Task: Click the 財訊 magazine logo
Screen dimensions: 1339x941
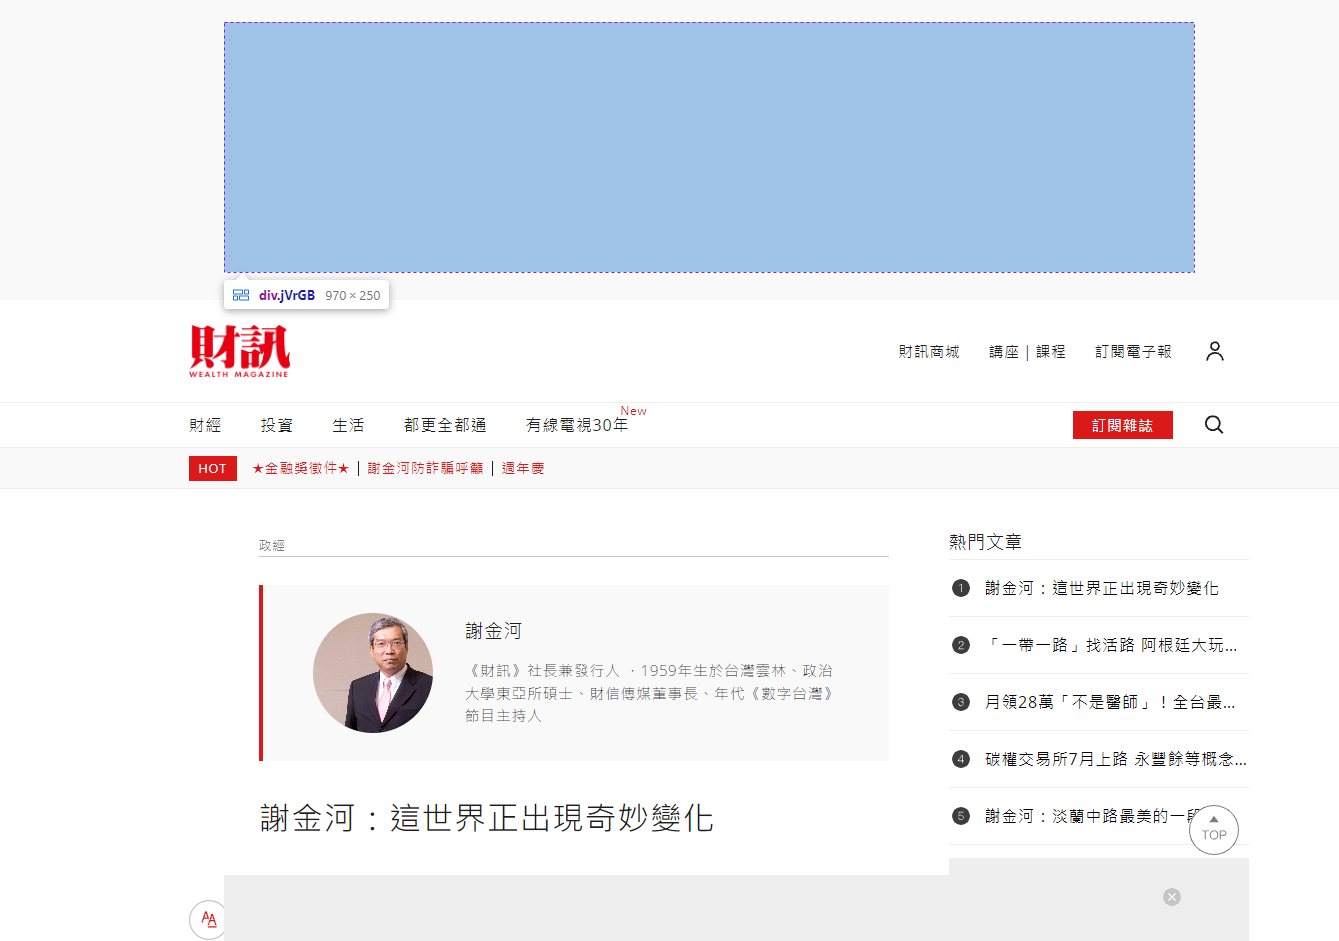Action: [x=238, y=351]
